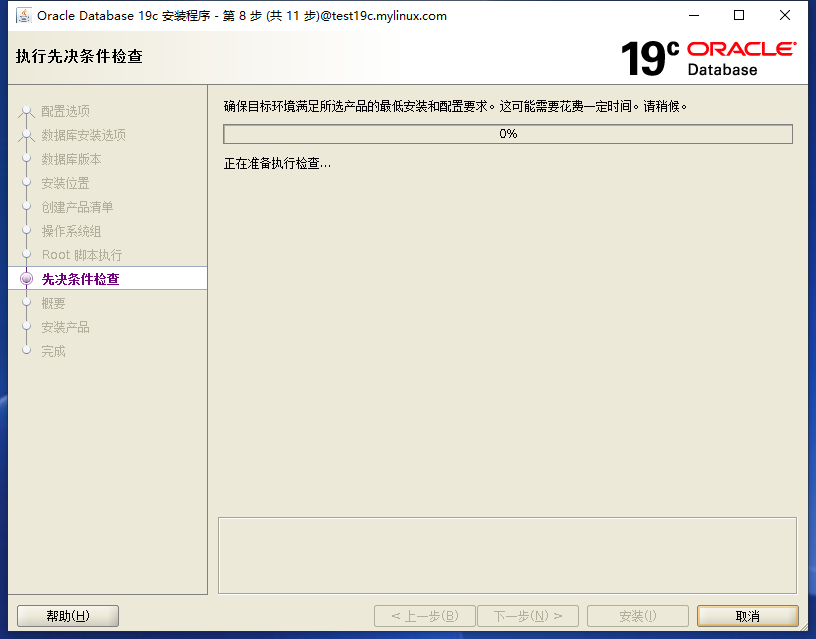Click the disabled 下一步(N) next button

coord(528,616)
